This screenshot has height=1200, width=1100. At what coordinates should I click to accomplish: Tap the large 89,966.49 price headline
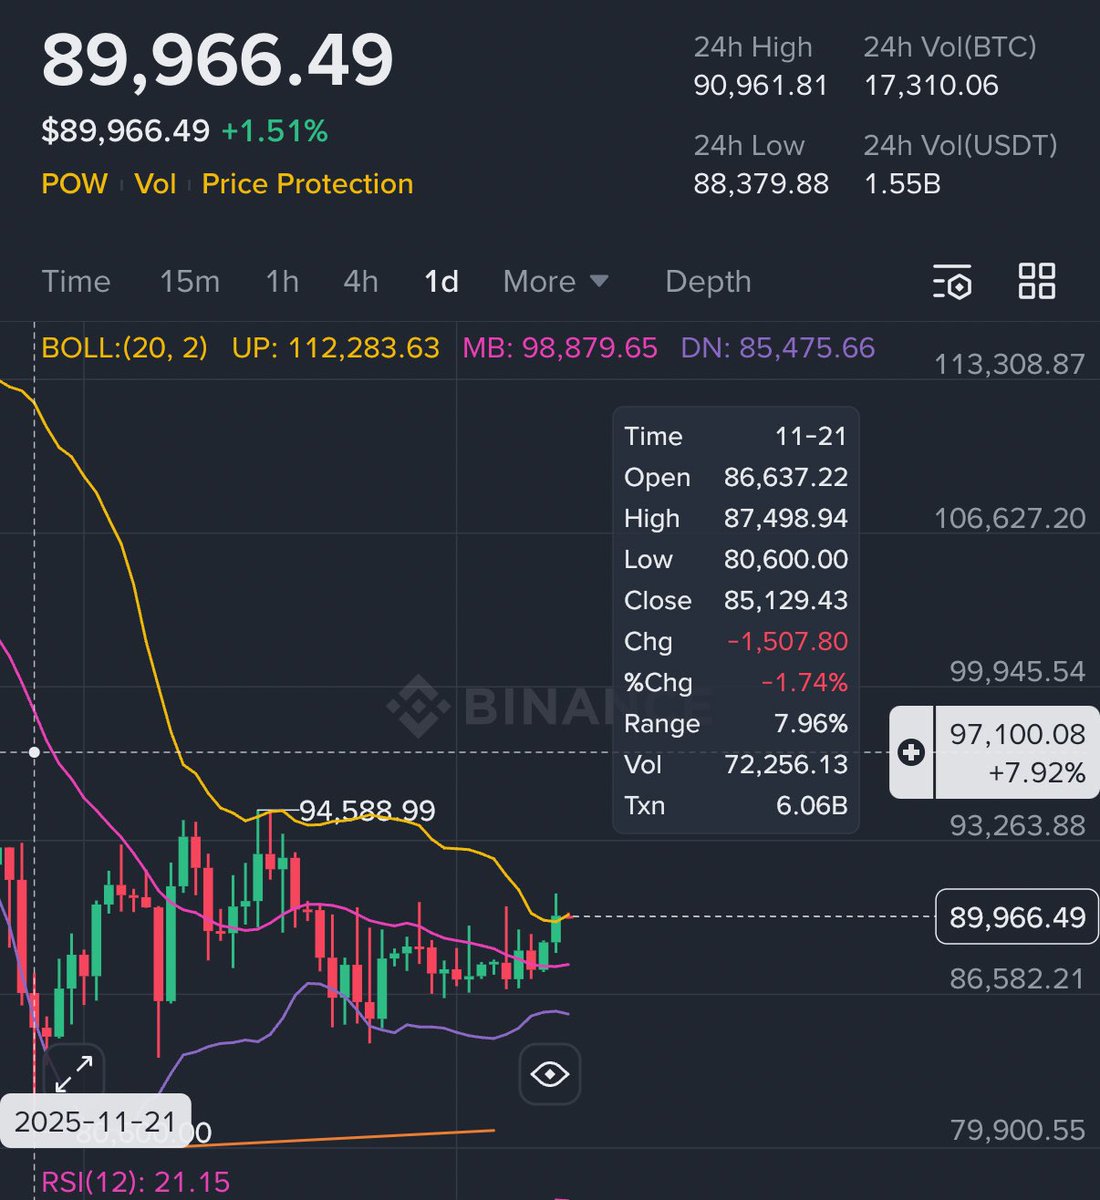(x=217, y=61)
